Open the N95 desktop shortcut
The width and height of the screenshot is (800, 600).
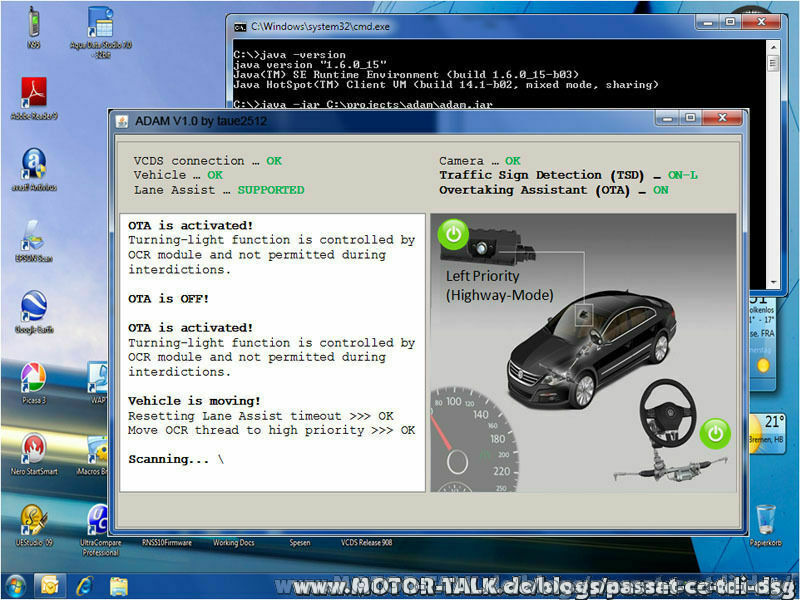34,28
